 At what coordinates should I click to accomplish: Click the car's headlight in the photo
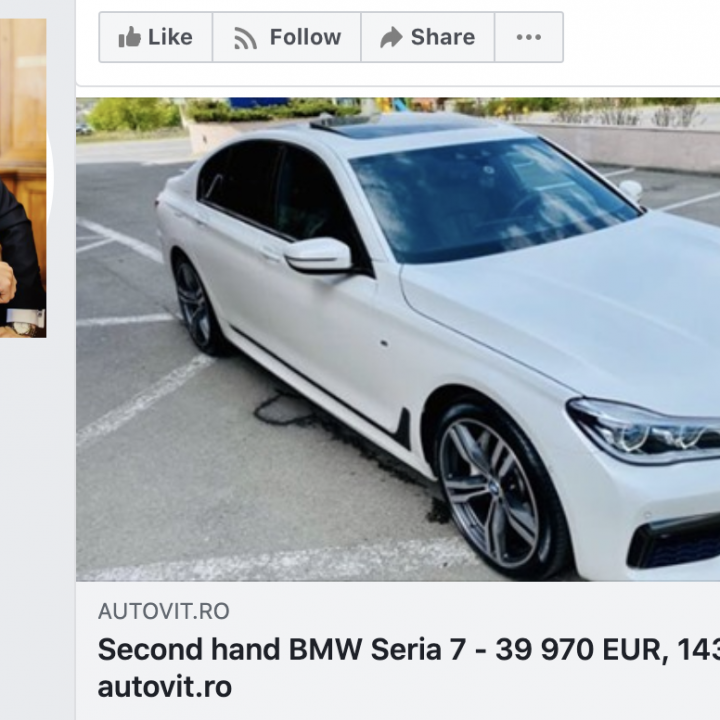(647, 433)
